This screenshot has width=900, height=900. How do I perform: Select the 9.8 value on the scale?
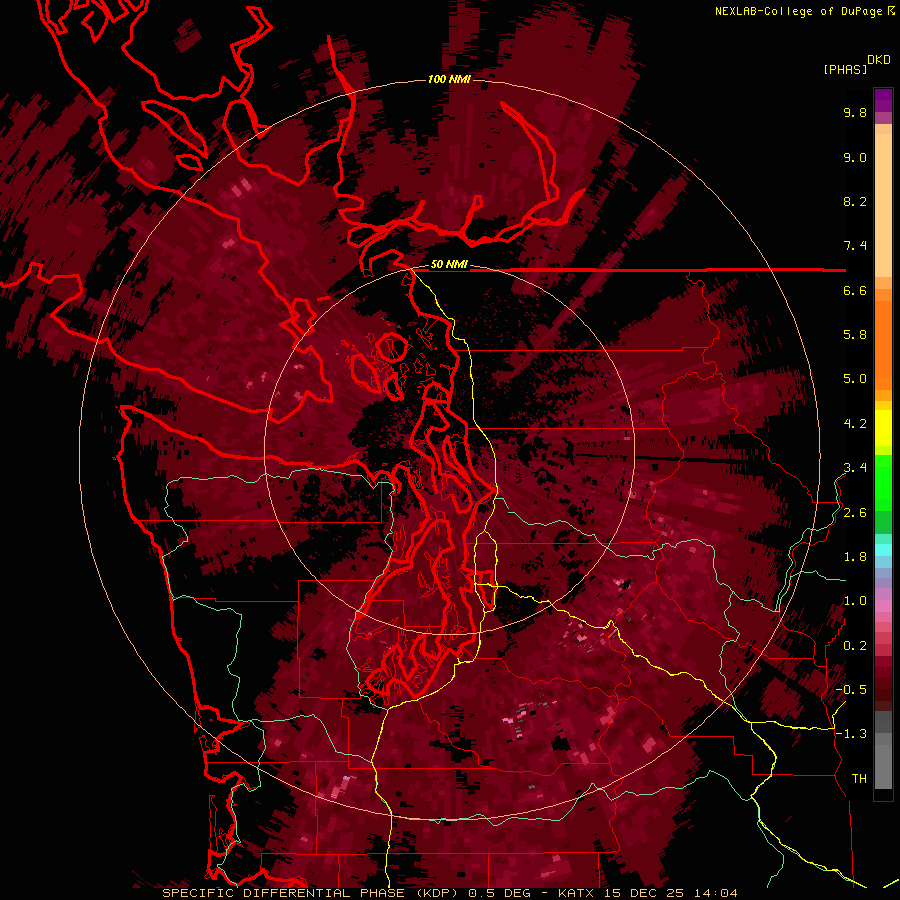855,112
